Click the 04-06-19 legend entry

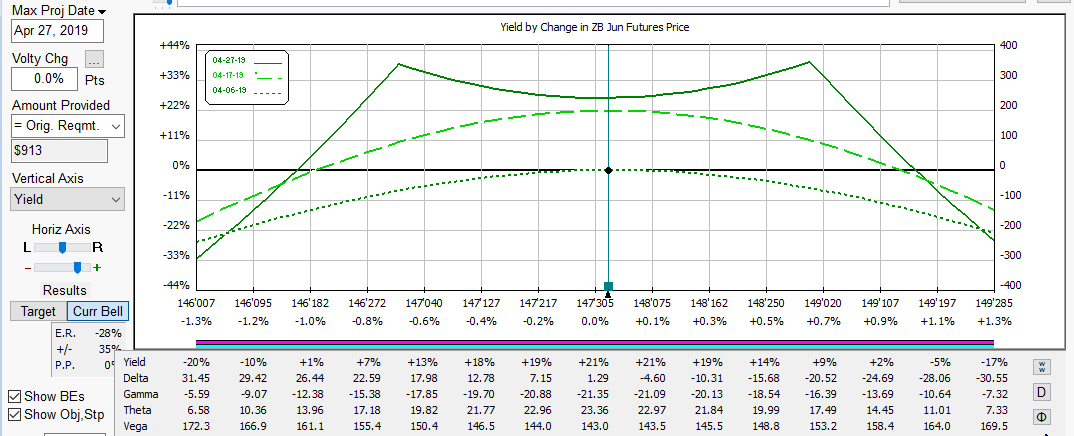247,90
